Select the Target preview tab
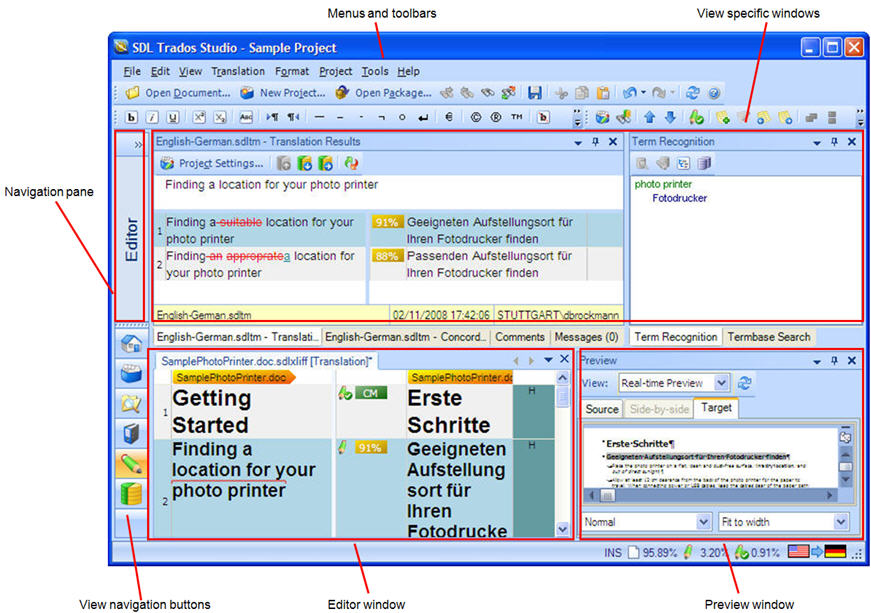The image size is (871, 613). click(716, 408)
